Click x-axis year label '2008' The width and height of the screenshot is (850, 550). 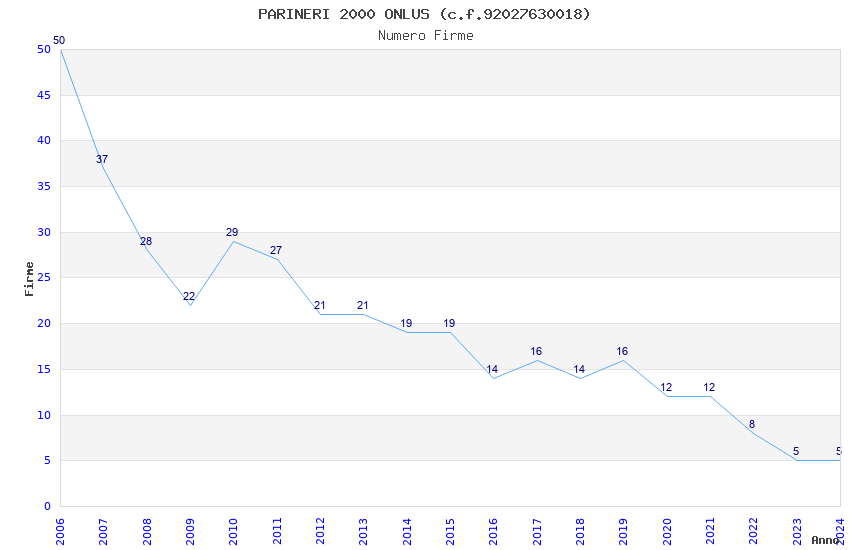[x=147, y=532]
